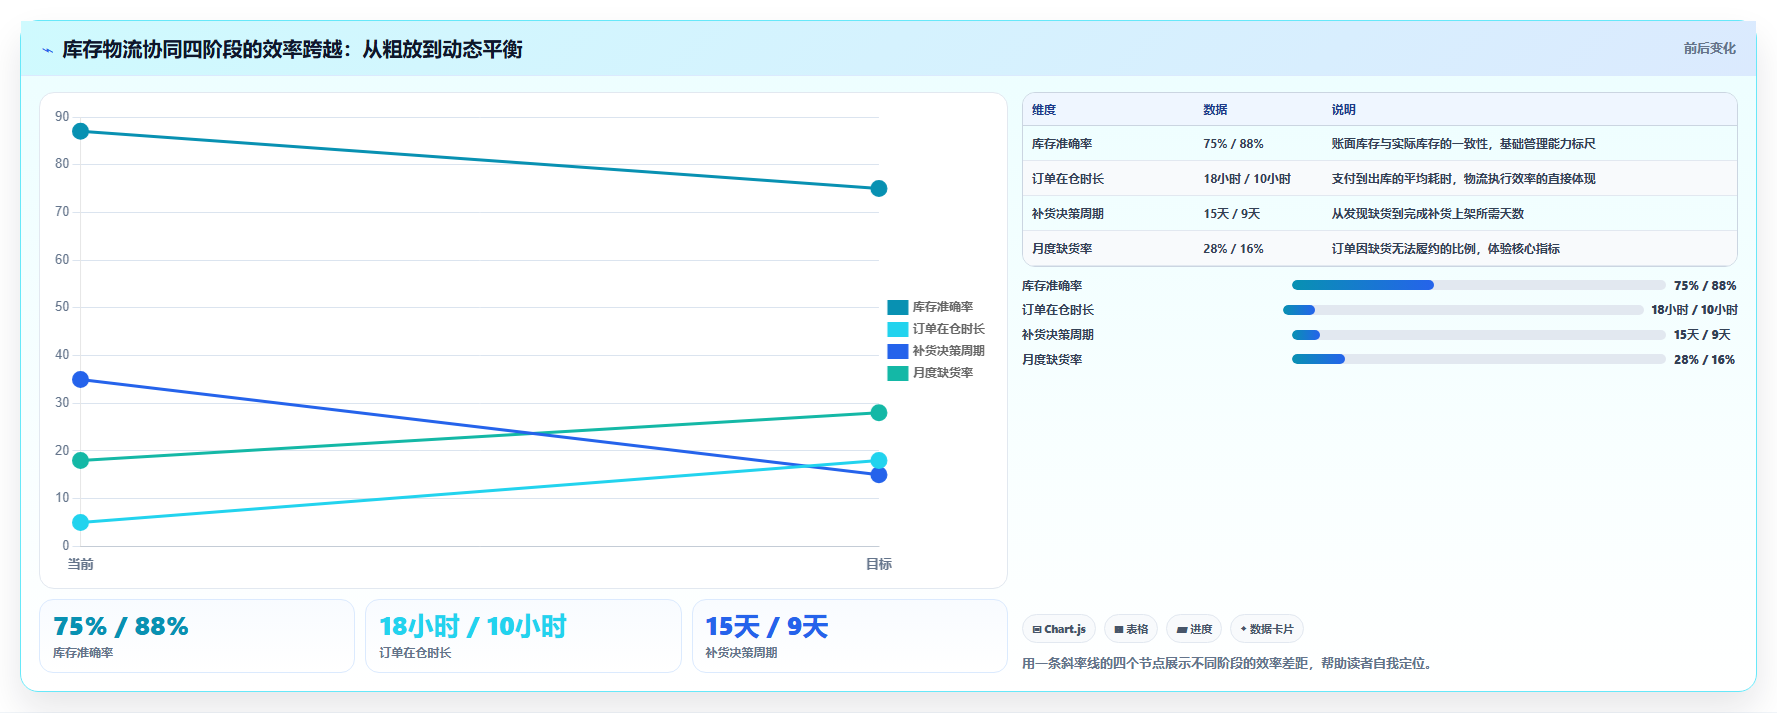1777x713 pixels.
Task: Click the 数据卡片 tag icon
Action: pyautogui.click(x=1243, y=629)
